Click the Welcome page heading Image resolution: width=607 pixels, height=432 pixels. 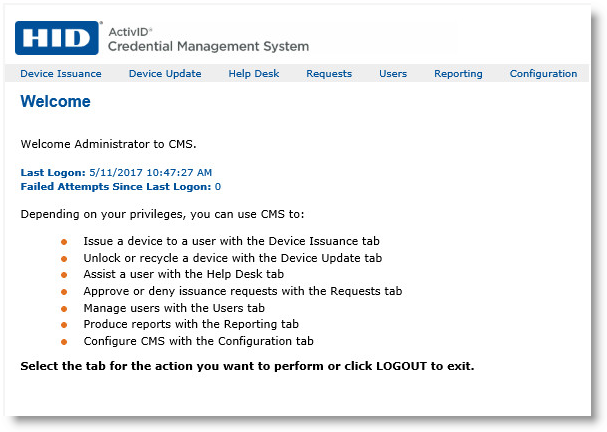tap(56, 102)
